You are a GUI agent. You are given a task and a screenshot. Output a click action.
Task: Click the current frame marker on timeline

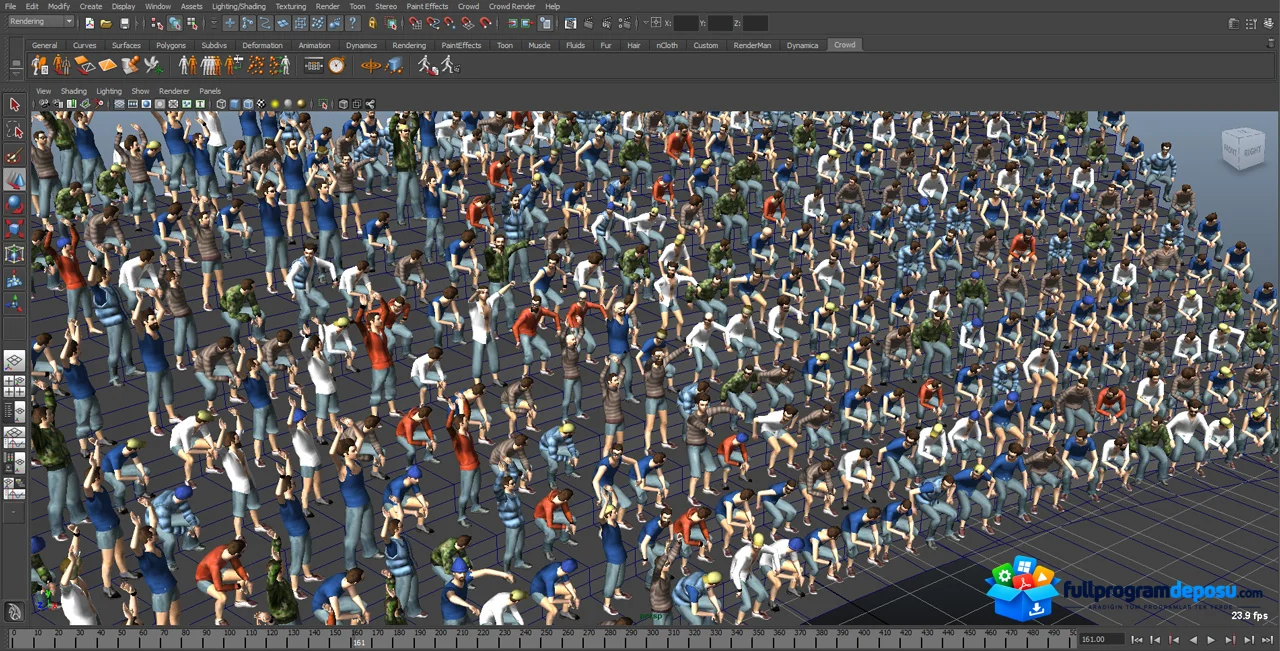358,641
